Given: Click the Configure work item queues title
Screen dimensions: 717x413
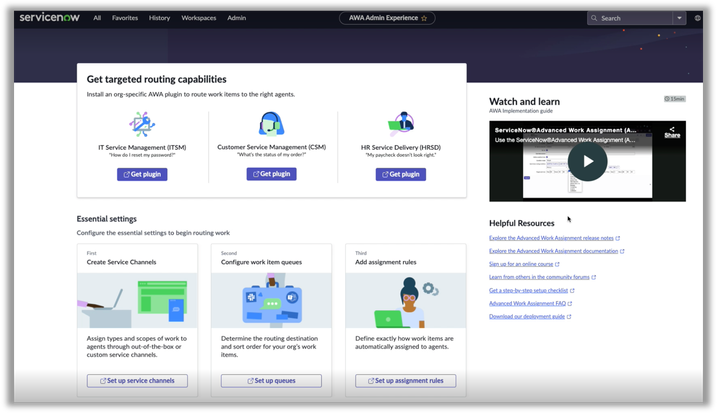Looking at the screenshot, I should tap(261, 262).
